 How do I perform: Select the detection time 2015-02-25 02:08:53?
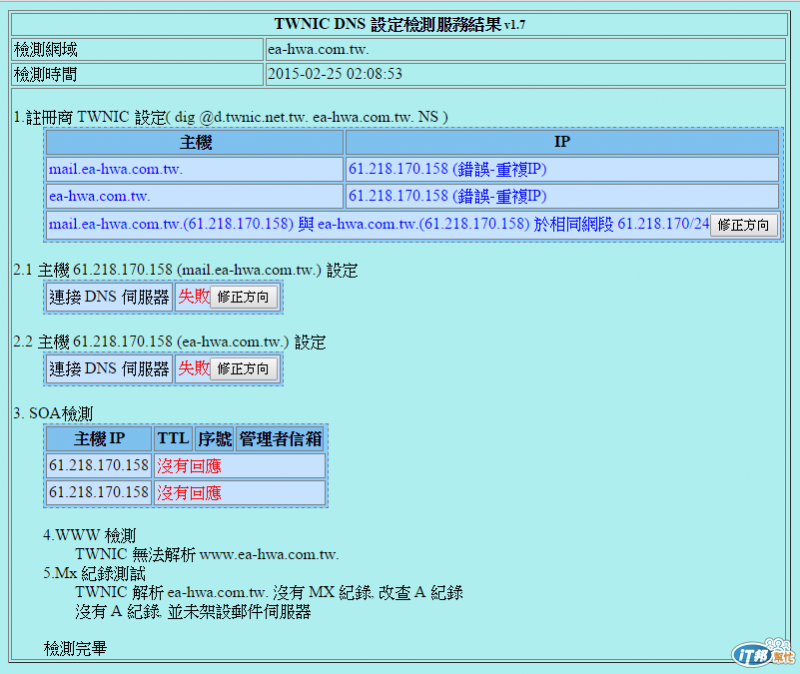tap(335, 74)
